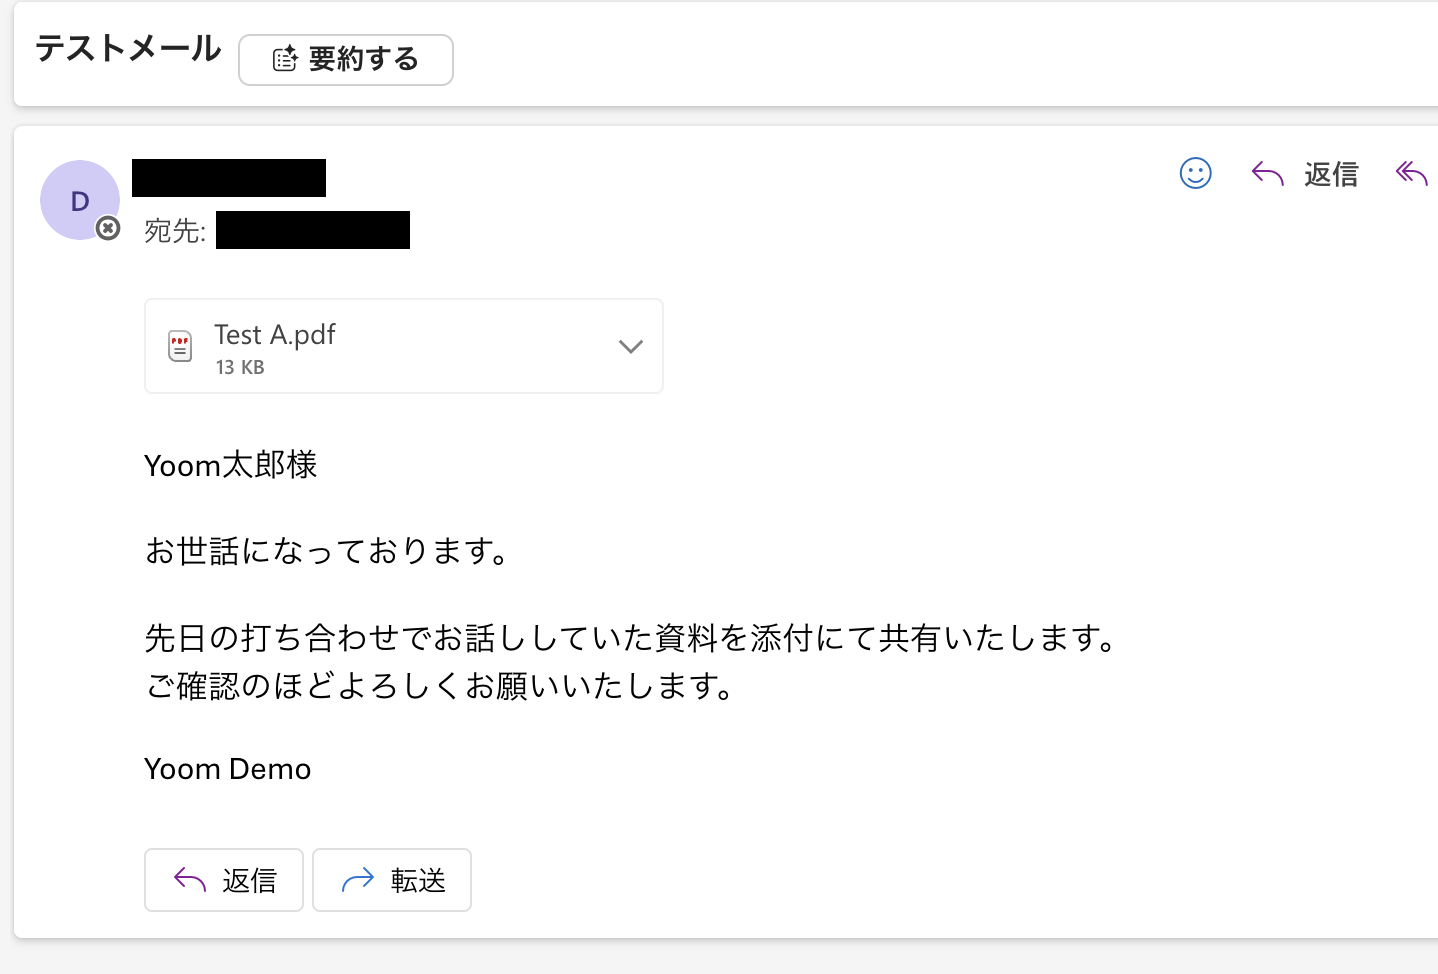Screen dimensions: 1438x974
Task: Click the blacked-out recipient after 宛先
Action: click(x=313, y=230)
